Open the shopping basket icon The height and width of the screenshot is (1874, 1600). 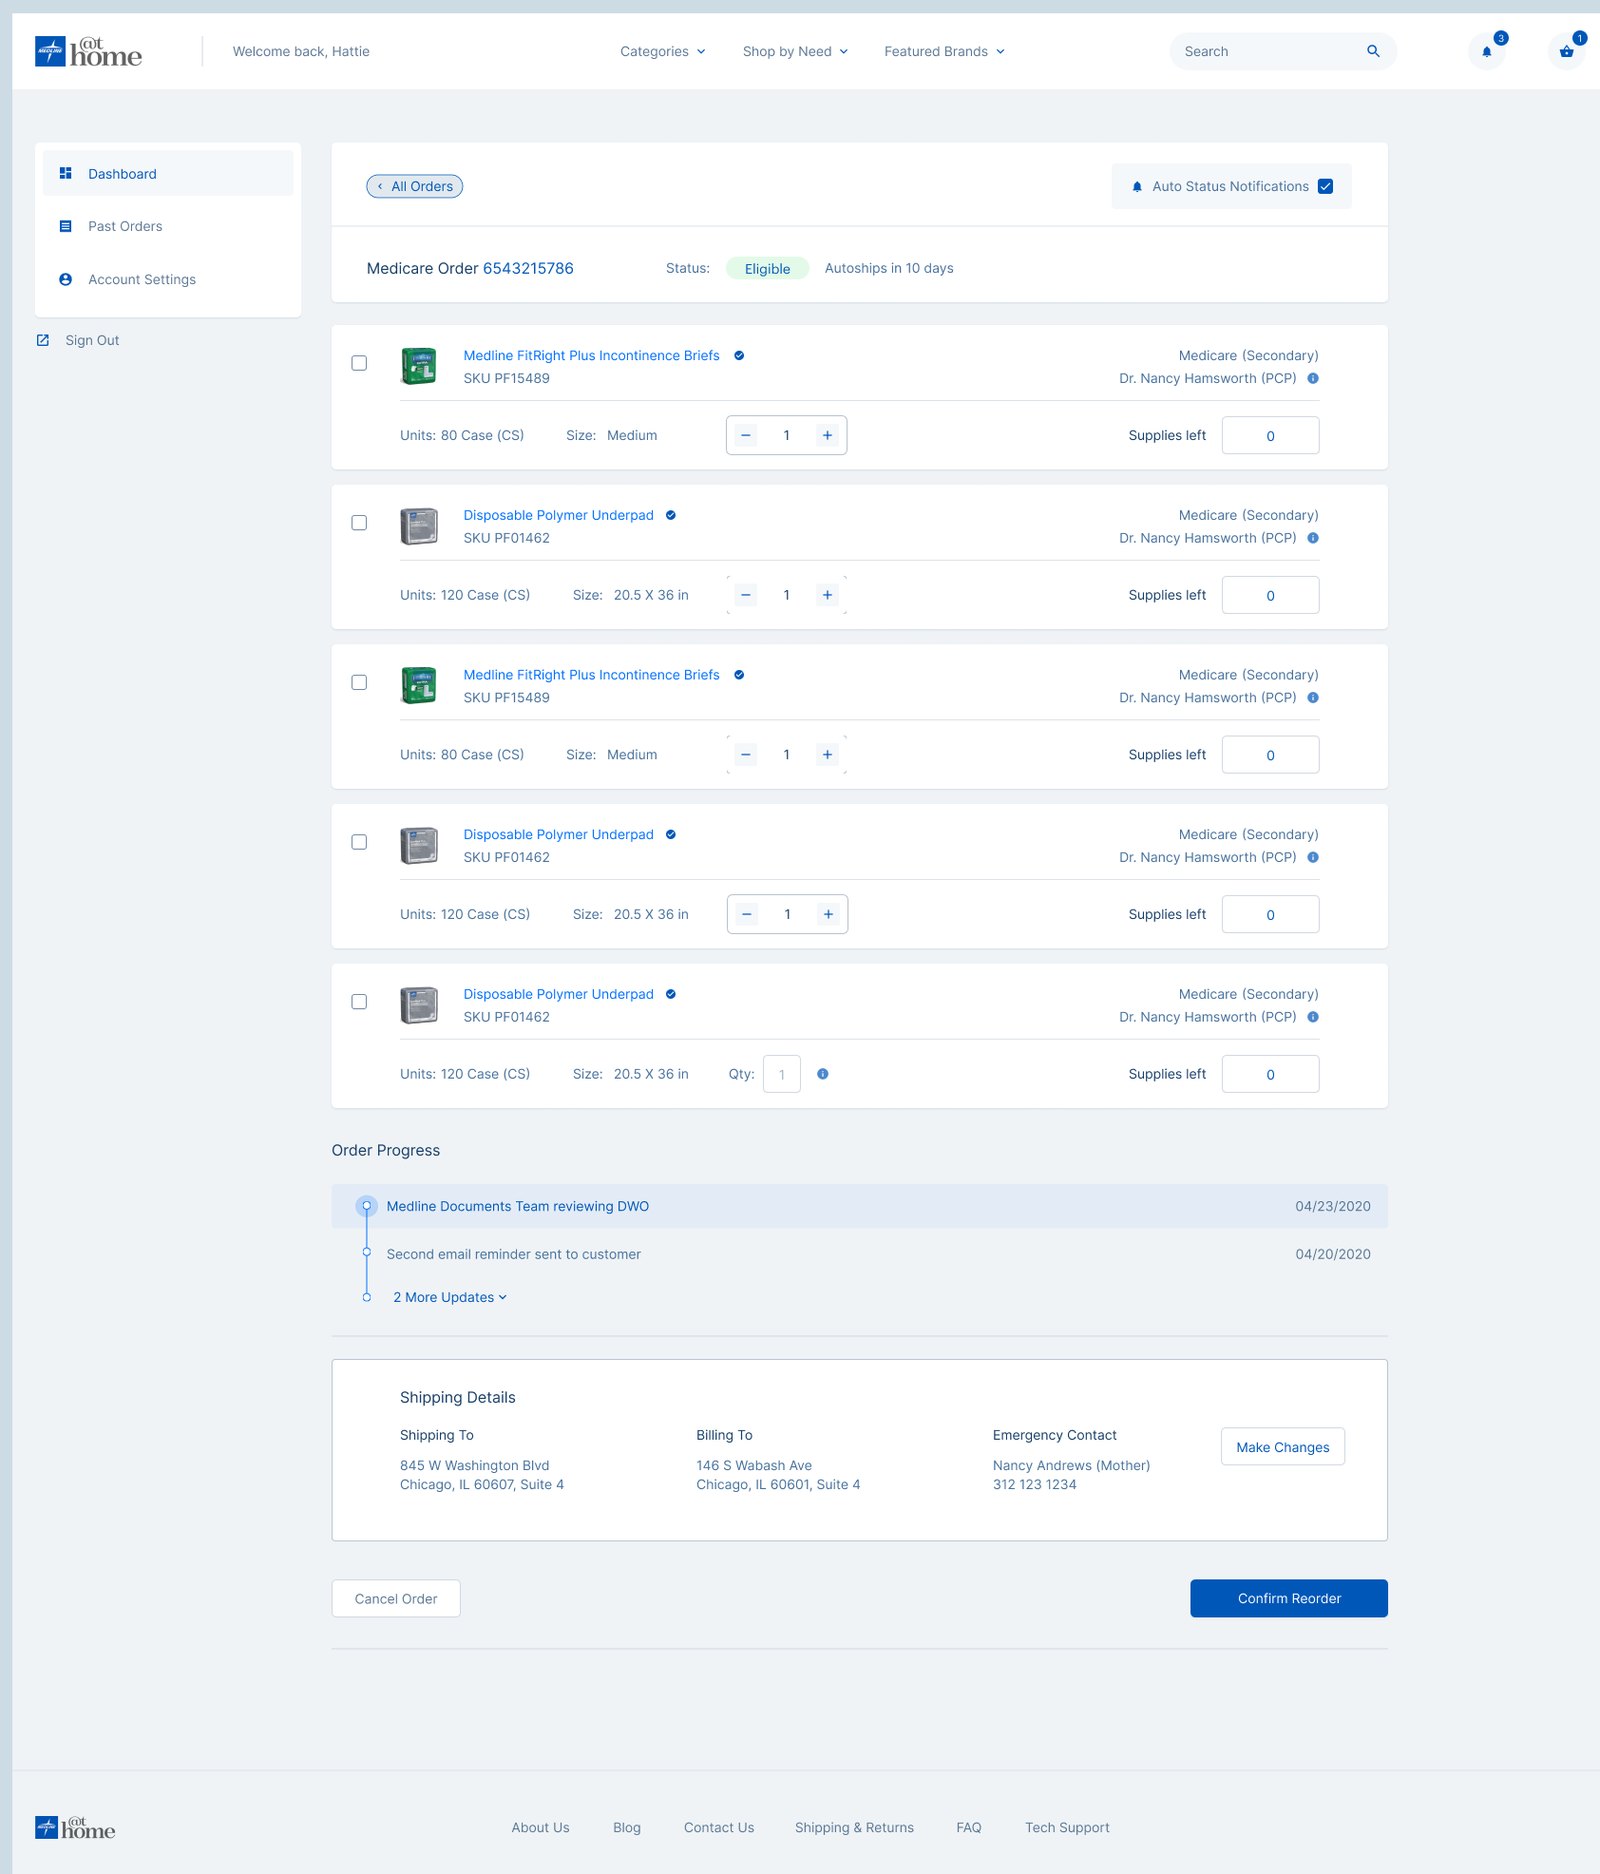click(x=1566, y=51)
